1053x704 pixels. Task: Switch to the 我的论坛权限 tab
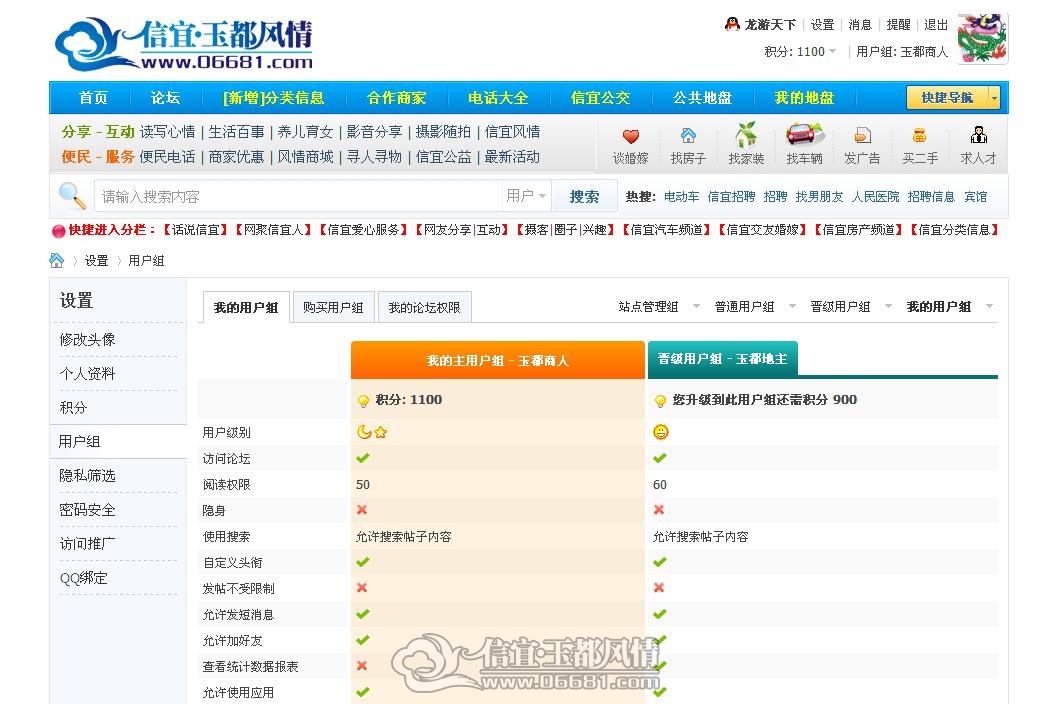[x=424, y=308]
